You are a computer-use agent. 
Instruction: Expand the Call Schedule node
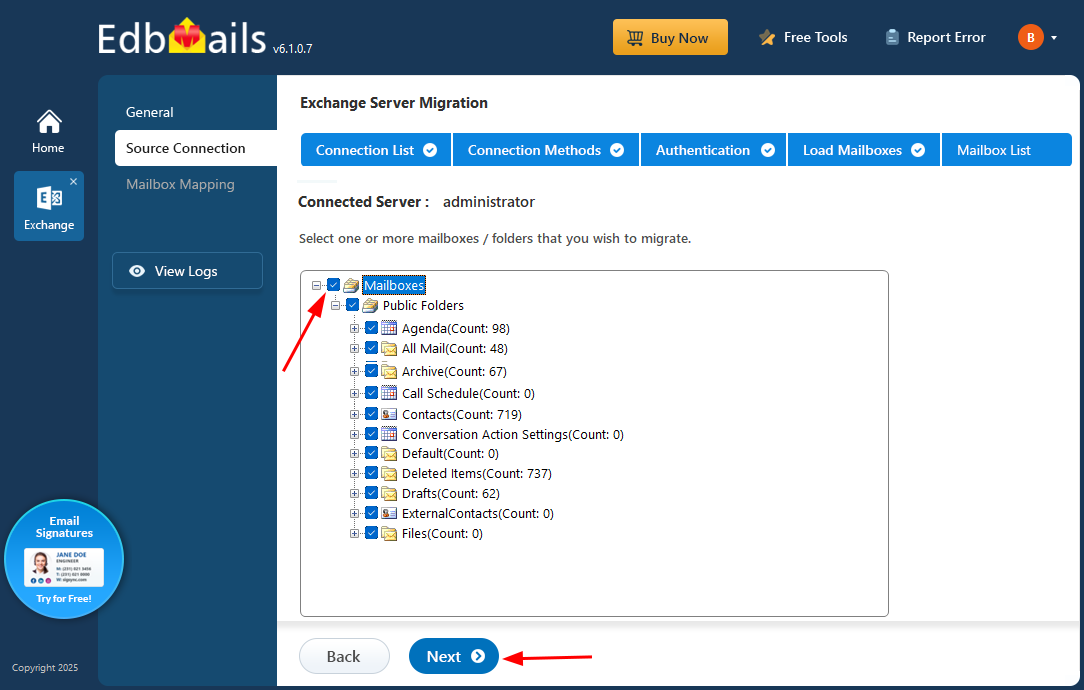point(354,393)
